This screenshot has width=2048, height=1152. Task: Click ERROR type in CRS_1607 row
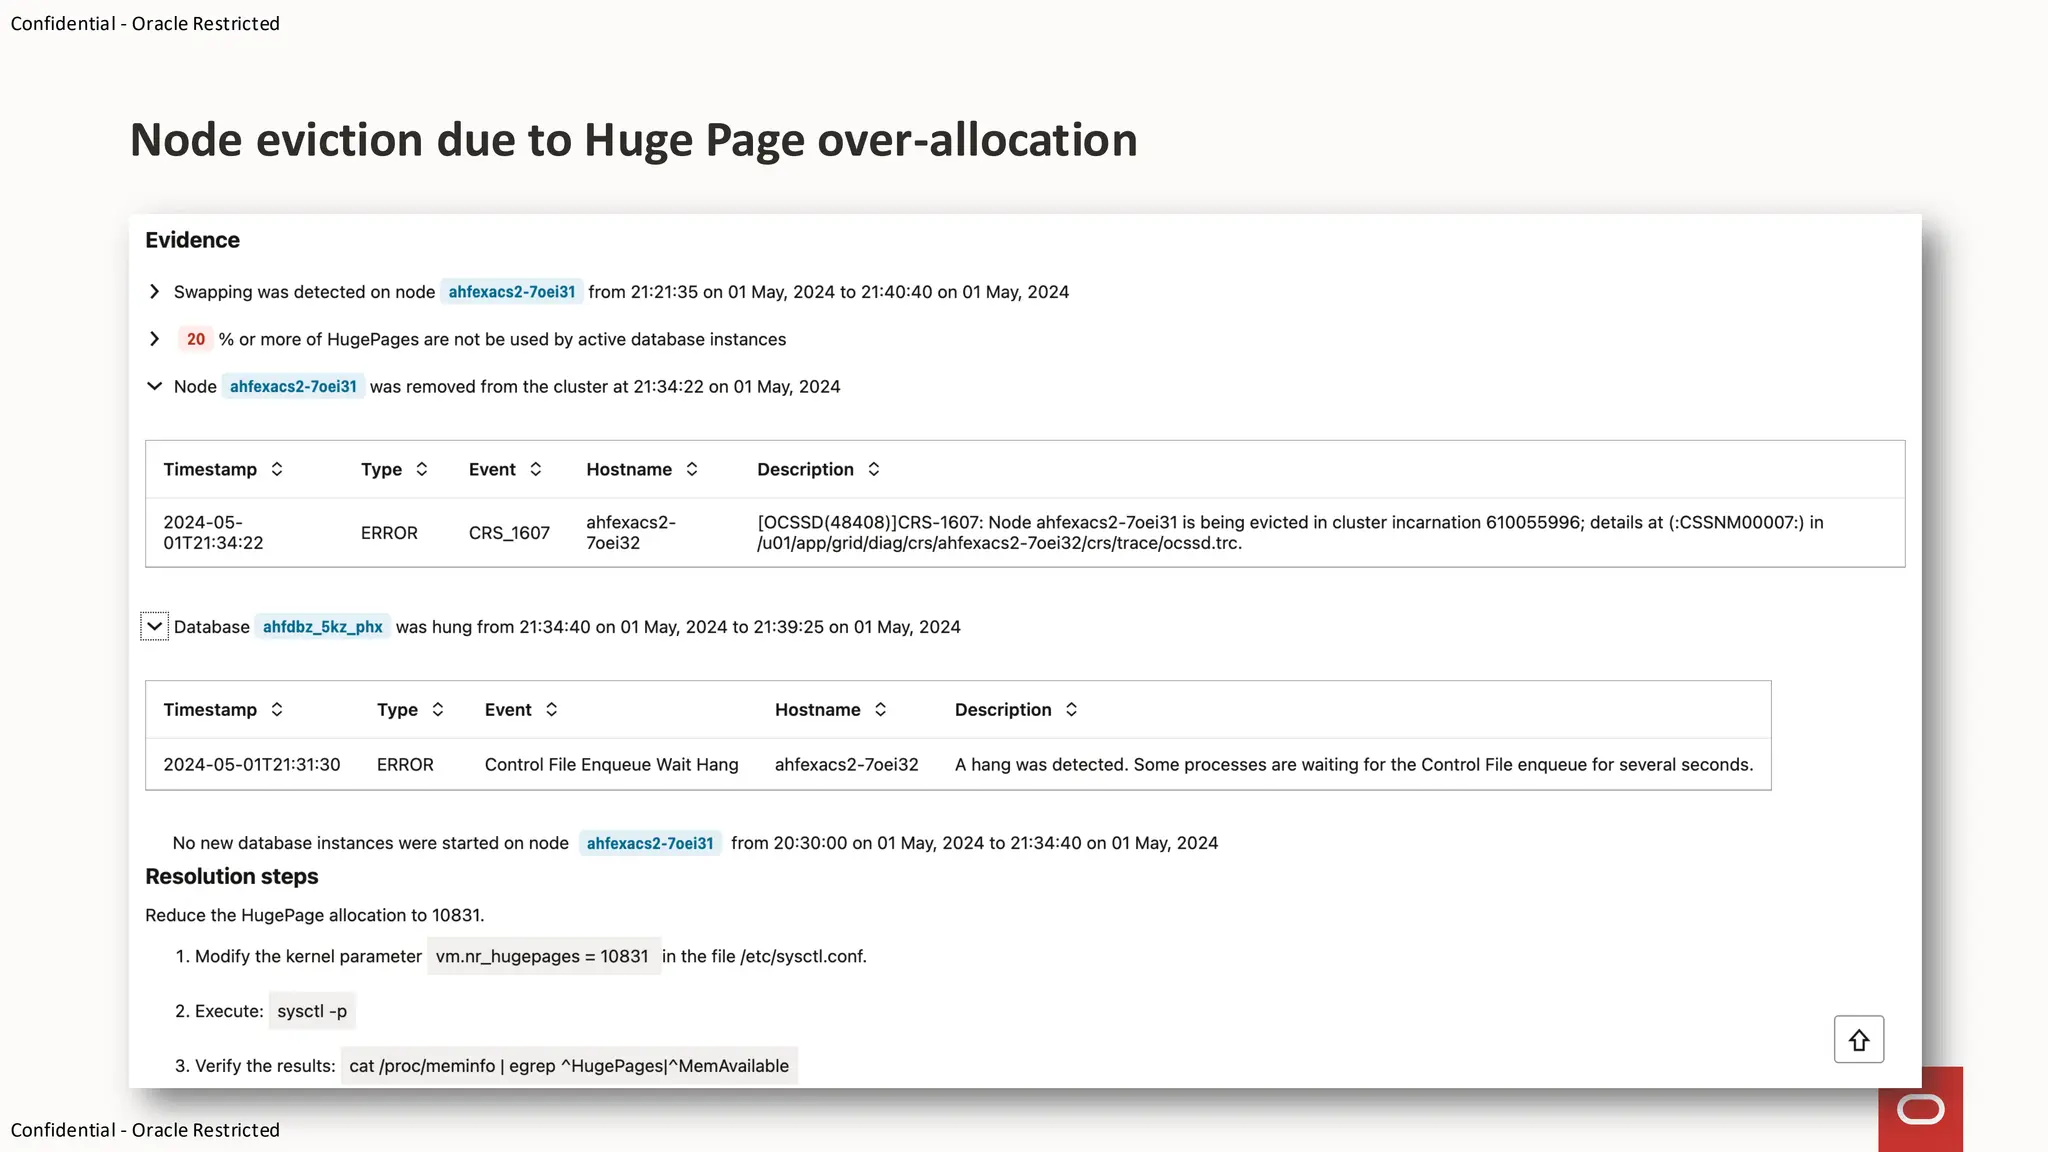point(389,533)
